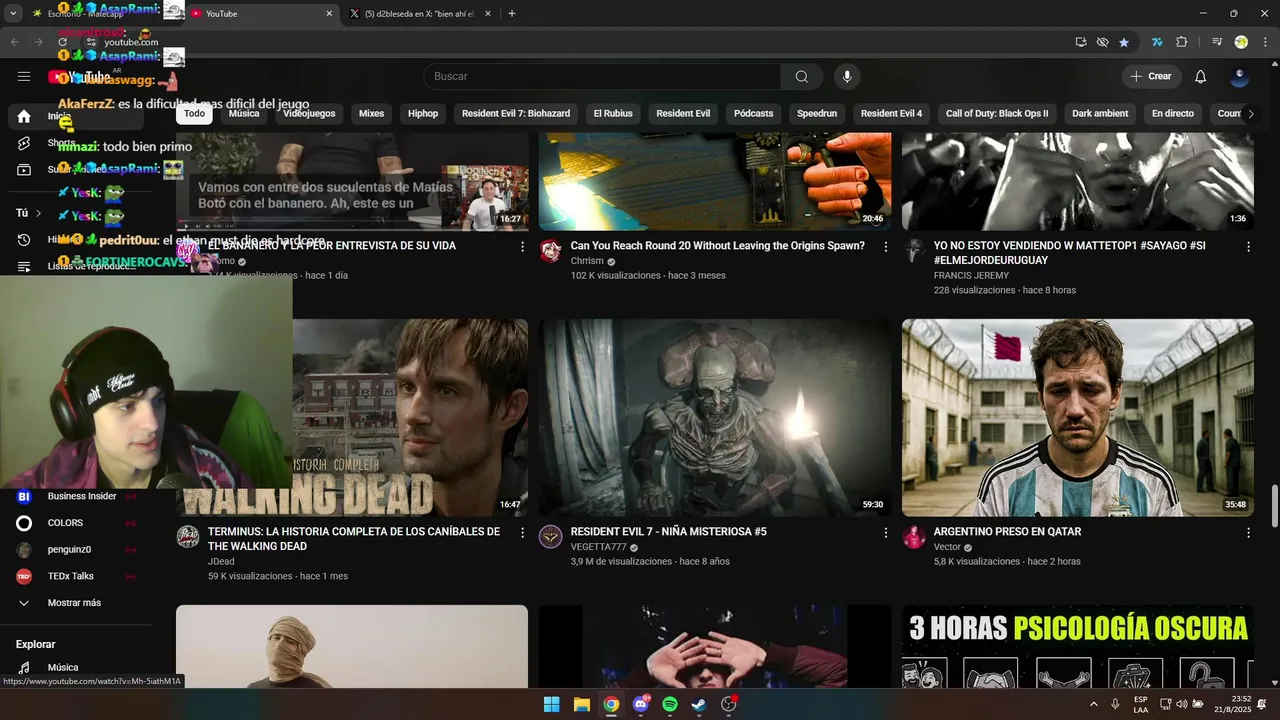Open the Chrism channel avatar
The width and height of the screenshot is (1280, 720).
551,250
